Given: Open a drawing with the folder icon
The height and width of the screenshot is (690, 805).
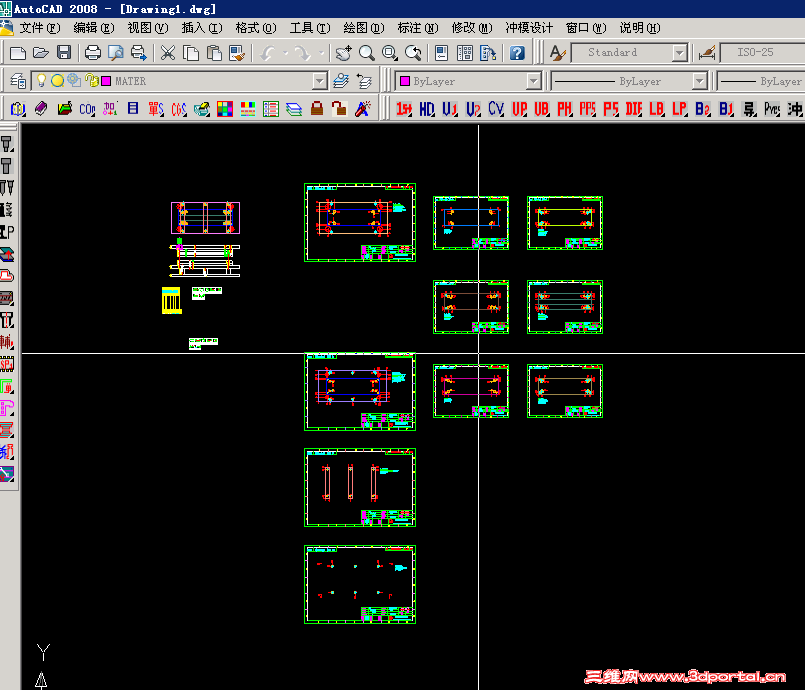Looking at the screenshot, I should coord(41,53).
